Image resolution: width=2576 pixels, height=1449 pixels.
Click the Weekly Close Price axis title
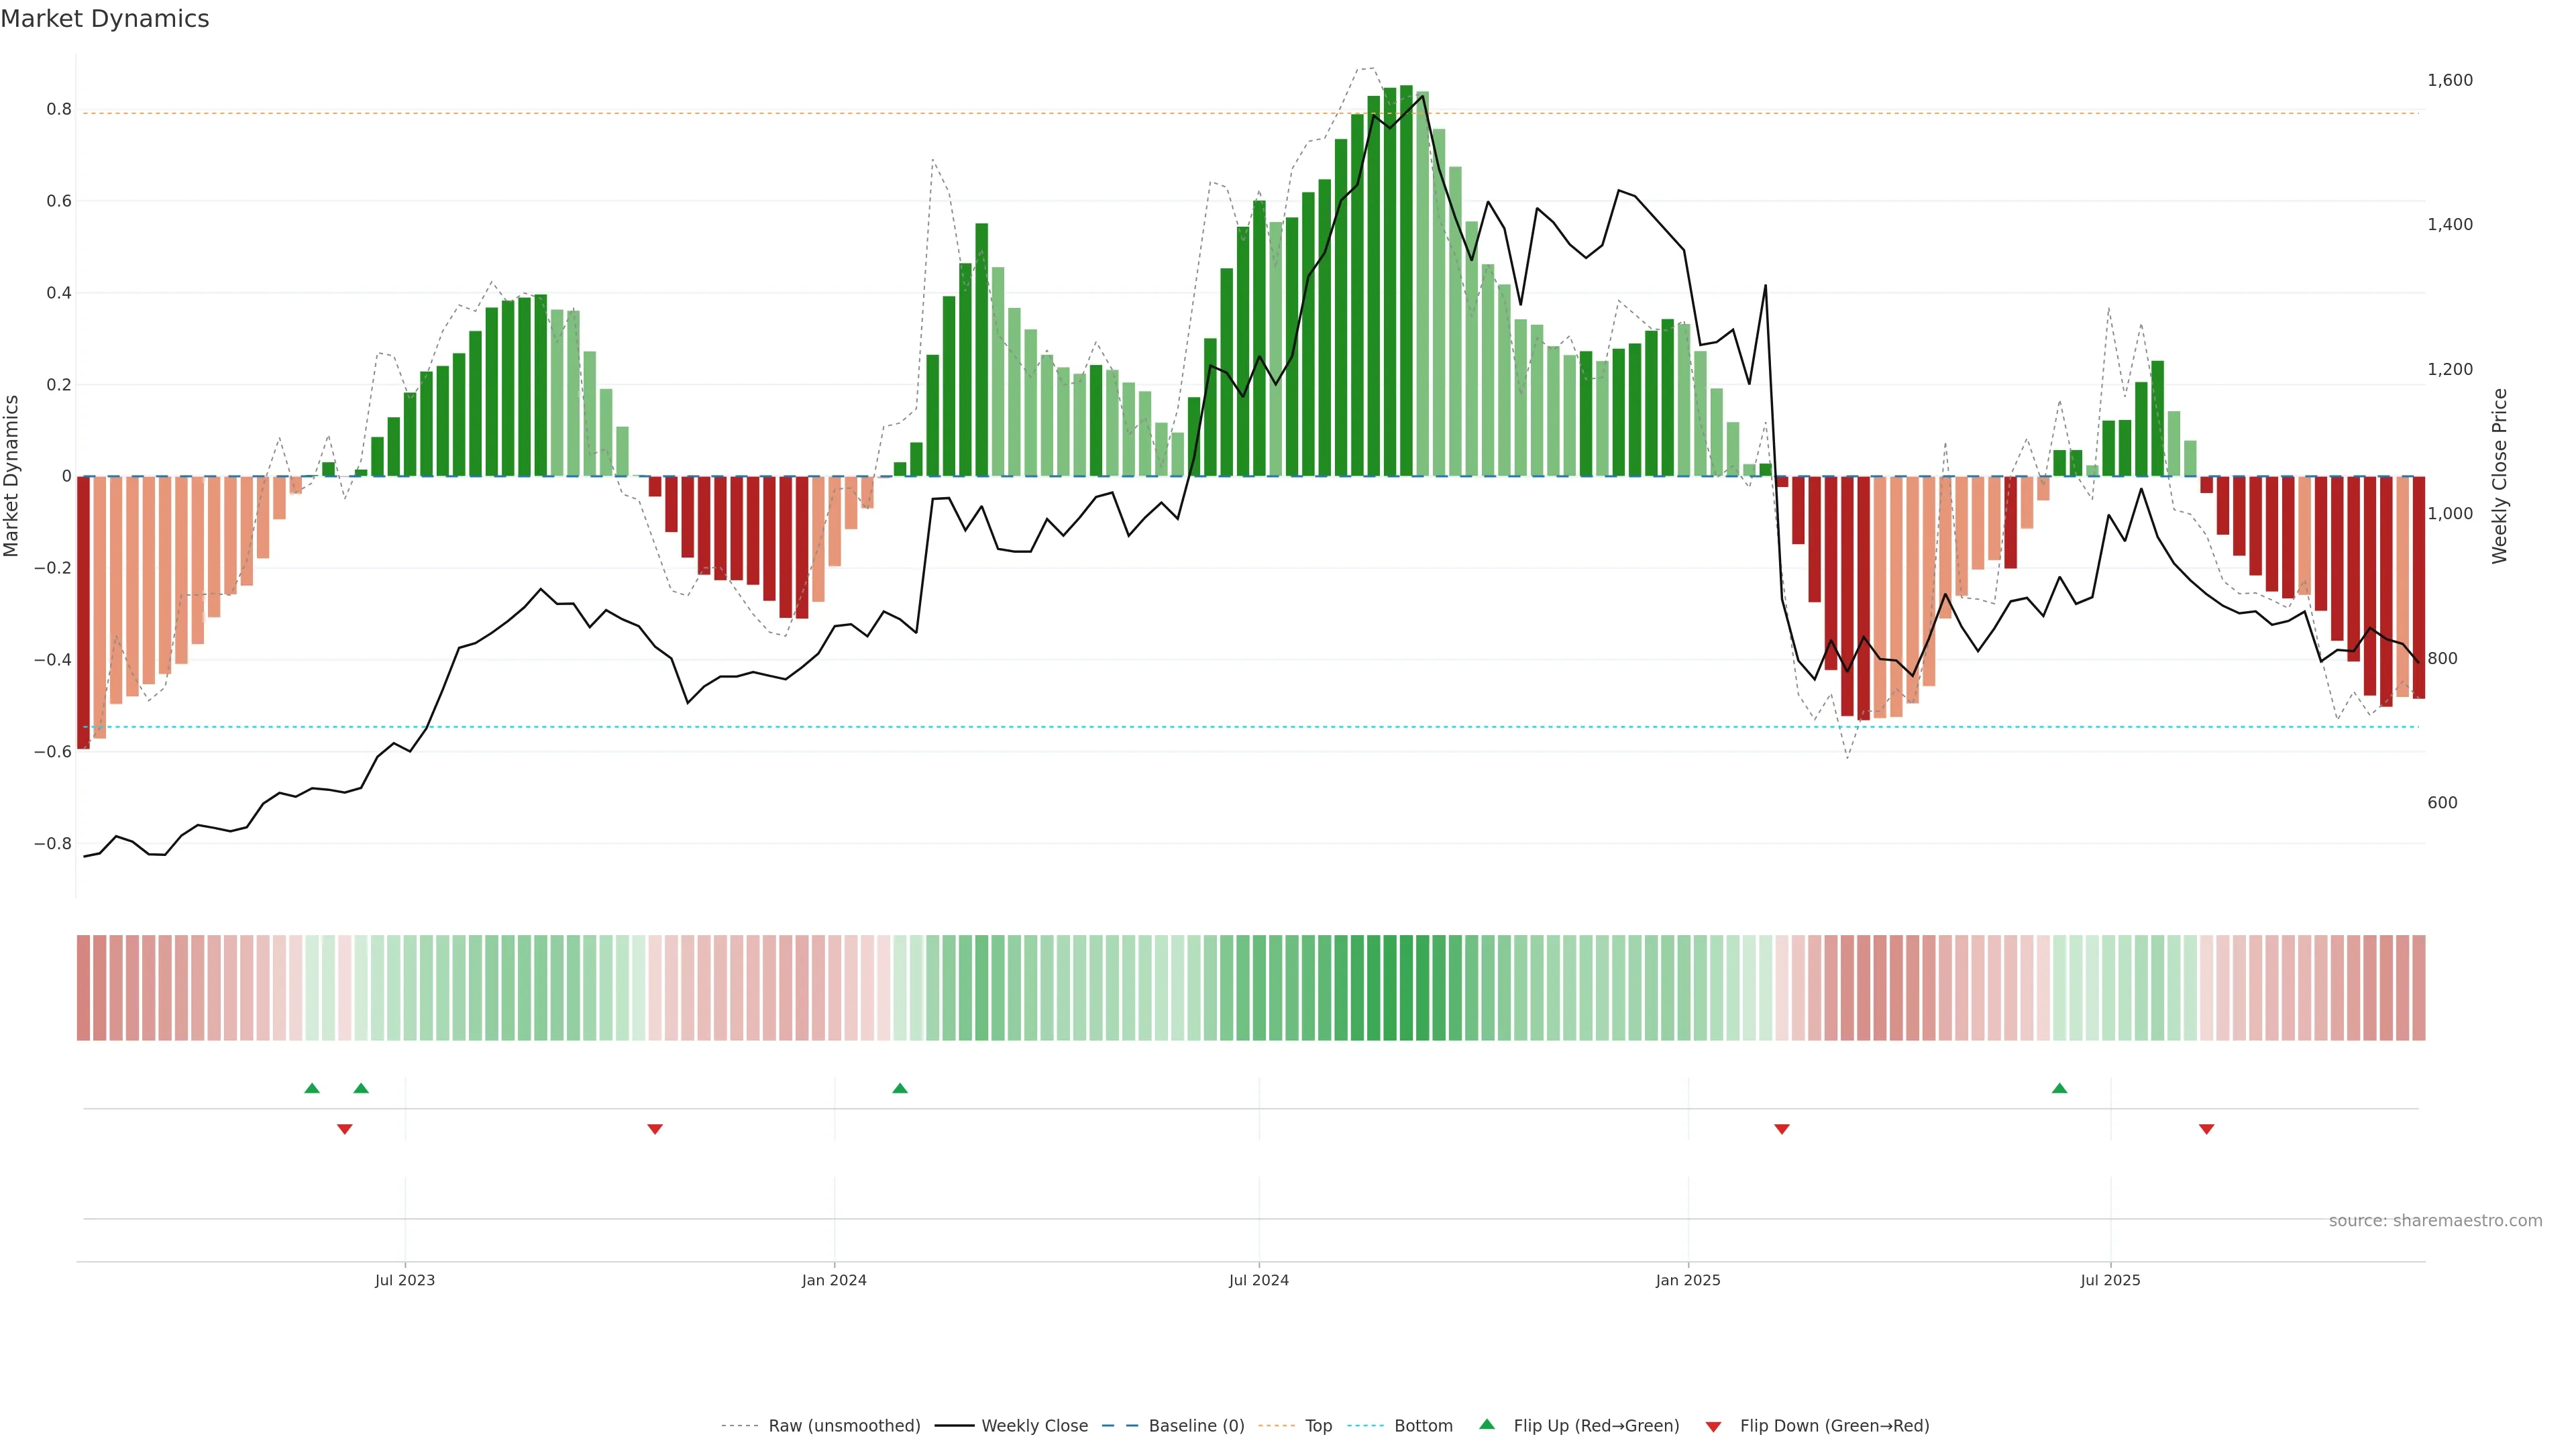2499,476
